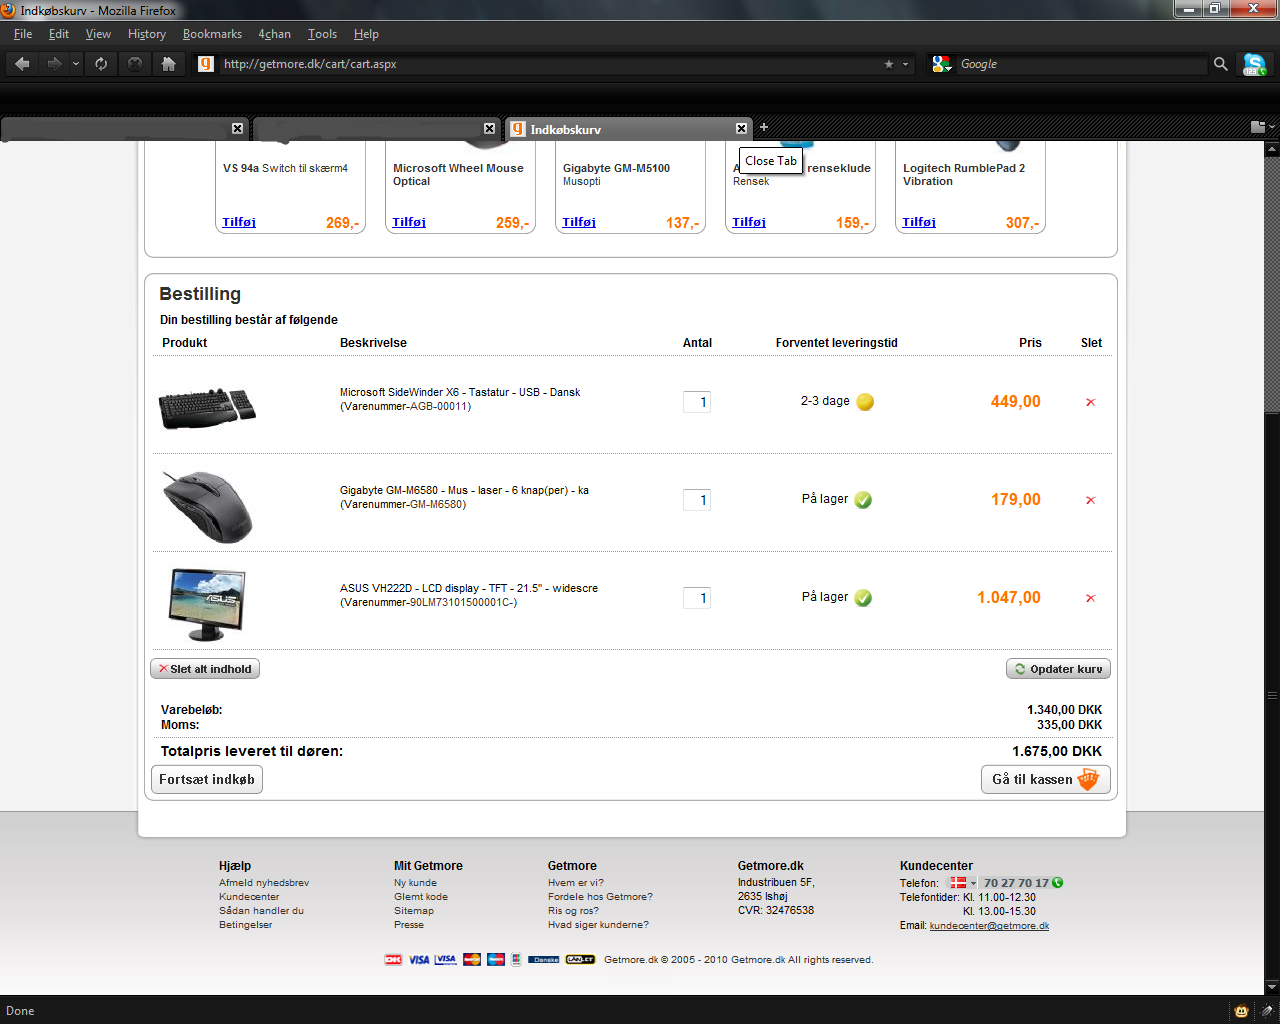Open the Tools menu
The height and width of the screenshot is (1024, 1280).
[322, 34]
